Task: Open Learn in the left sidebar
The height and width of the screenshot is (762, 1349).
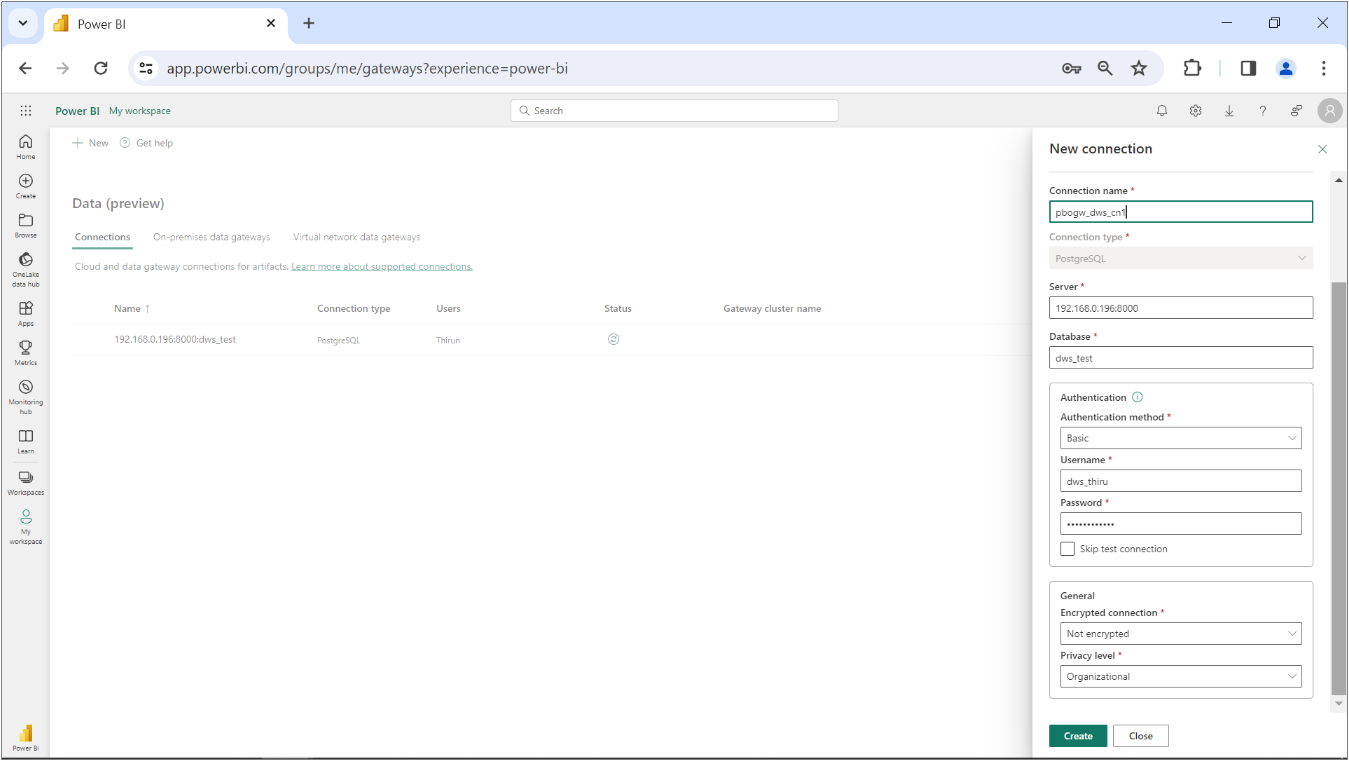Action: pyautogui.click(x=26, y=441)
